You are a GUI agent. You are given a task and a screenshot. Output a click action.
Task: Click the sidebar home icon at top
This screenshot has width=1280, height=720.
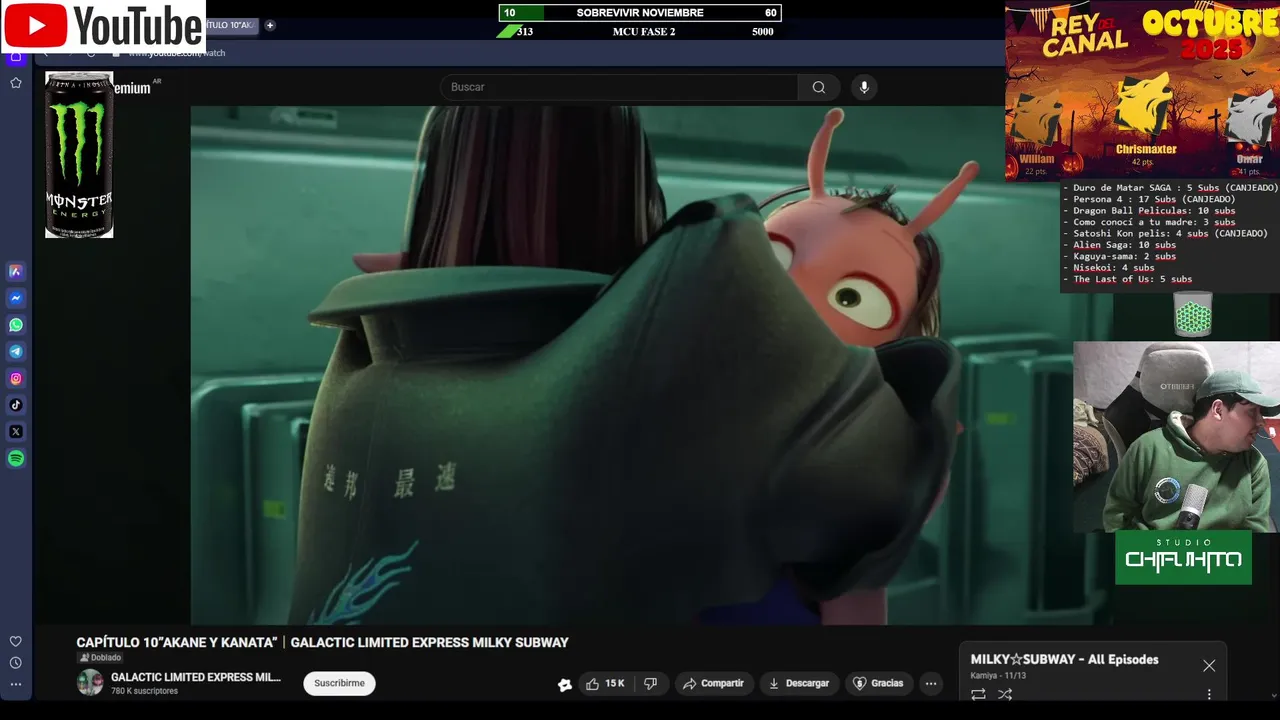(16, 57)
